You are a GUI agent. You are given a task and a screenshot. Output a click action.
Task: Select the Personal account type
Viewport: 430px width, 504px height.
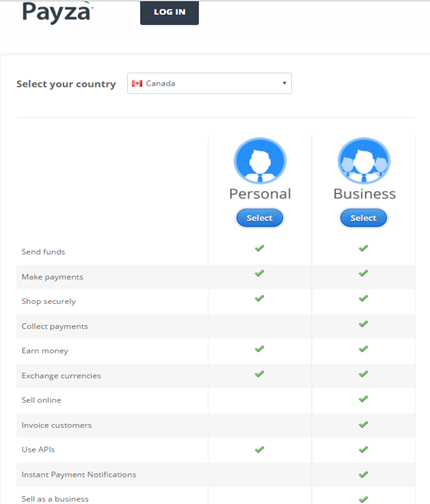pos(260,218)
